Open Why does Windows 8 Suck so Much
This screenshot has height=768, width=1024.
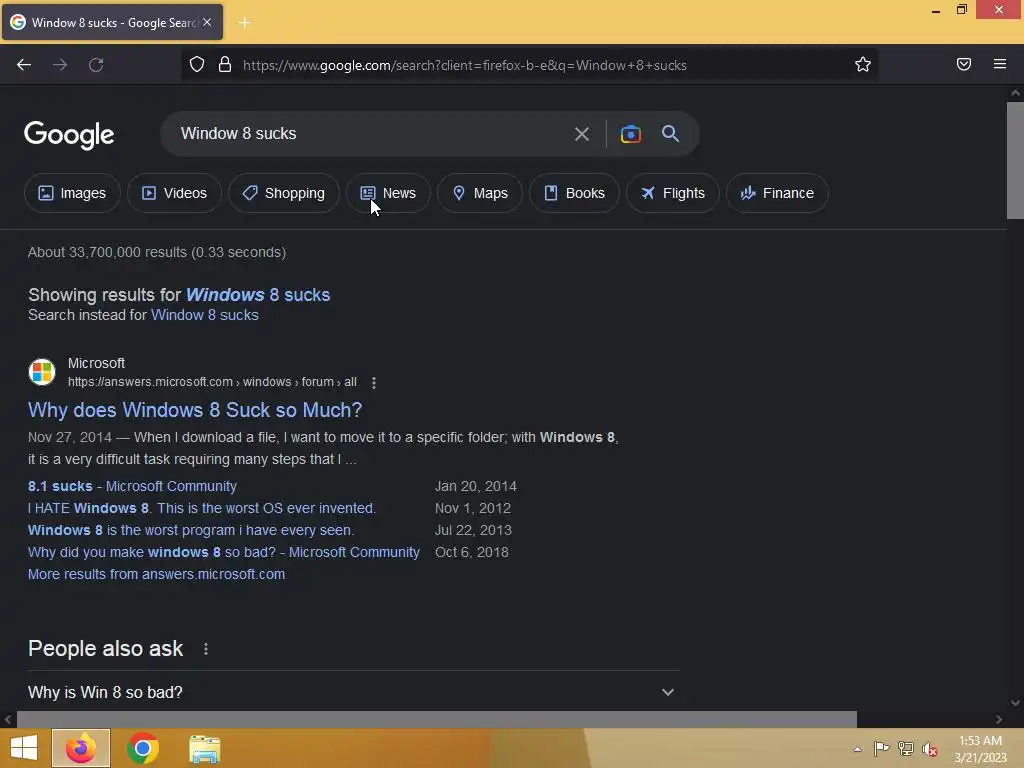point(195,410)
